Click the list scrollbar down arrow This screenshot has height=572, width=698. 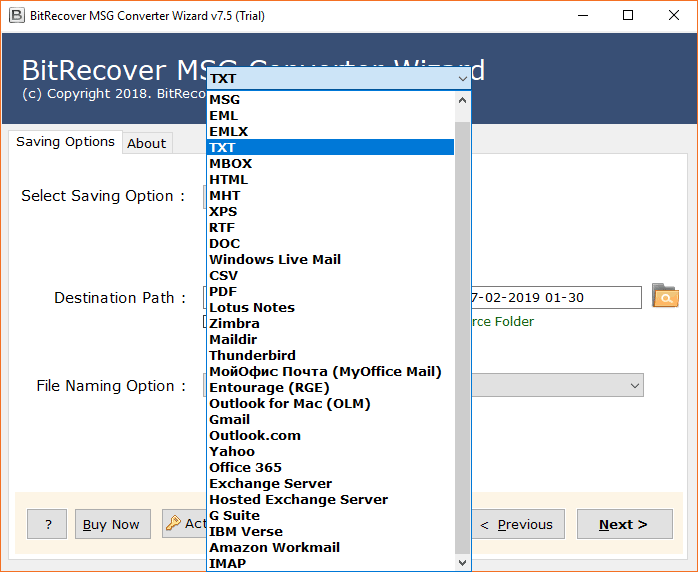[x=463, y=563]
